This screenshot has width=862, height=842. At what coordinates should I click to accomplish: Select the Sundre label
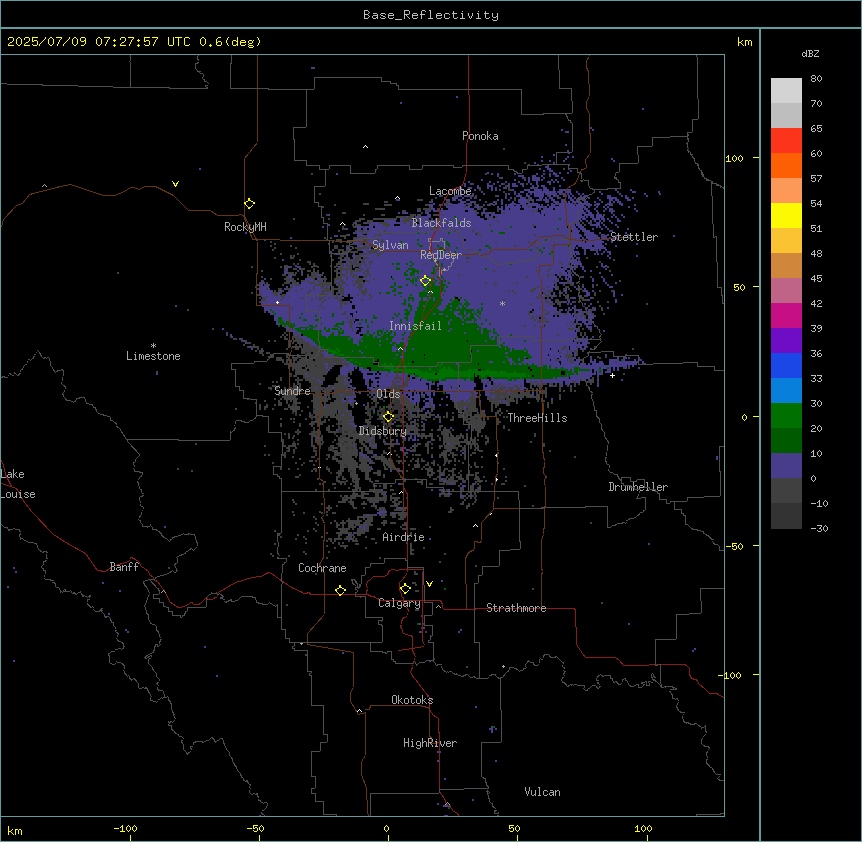tap(292, 391)
